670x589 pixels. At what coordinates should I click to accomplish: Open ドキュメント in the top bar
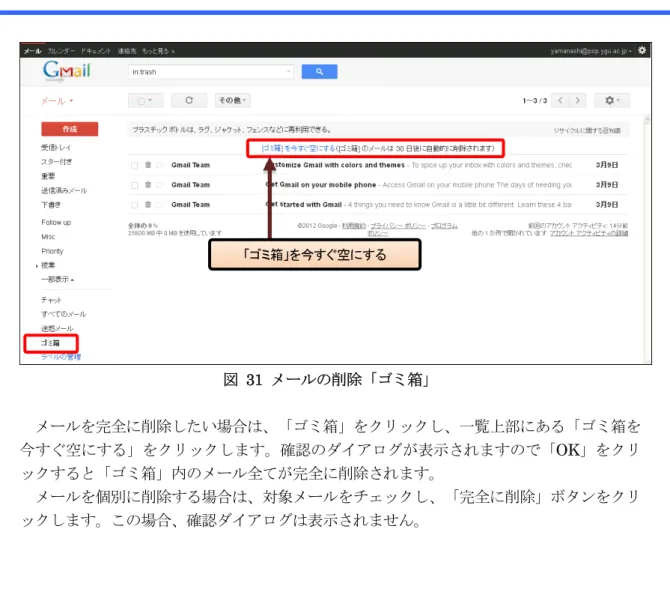[96, 51]
